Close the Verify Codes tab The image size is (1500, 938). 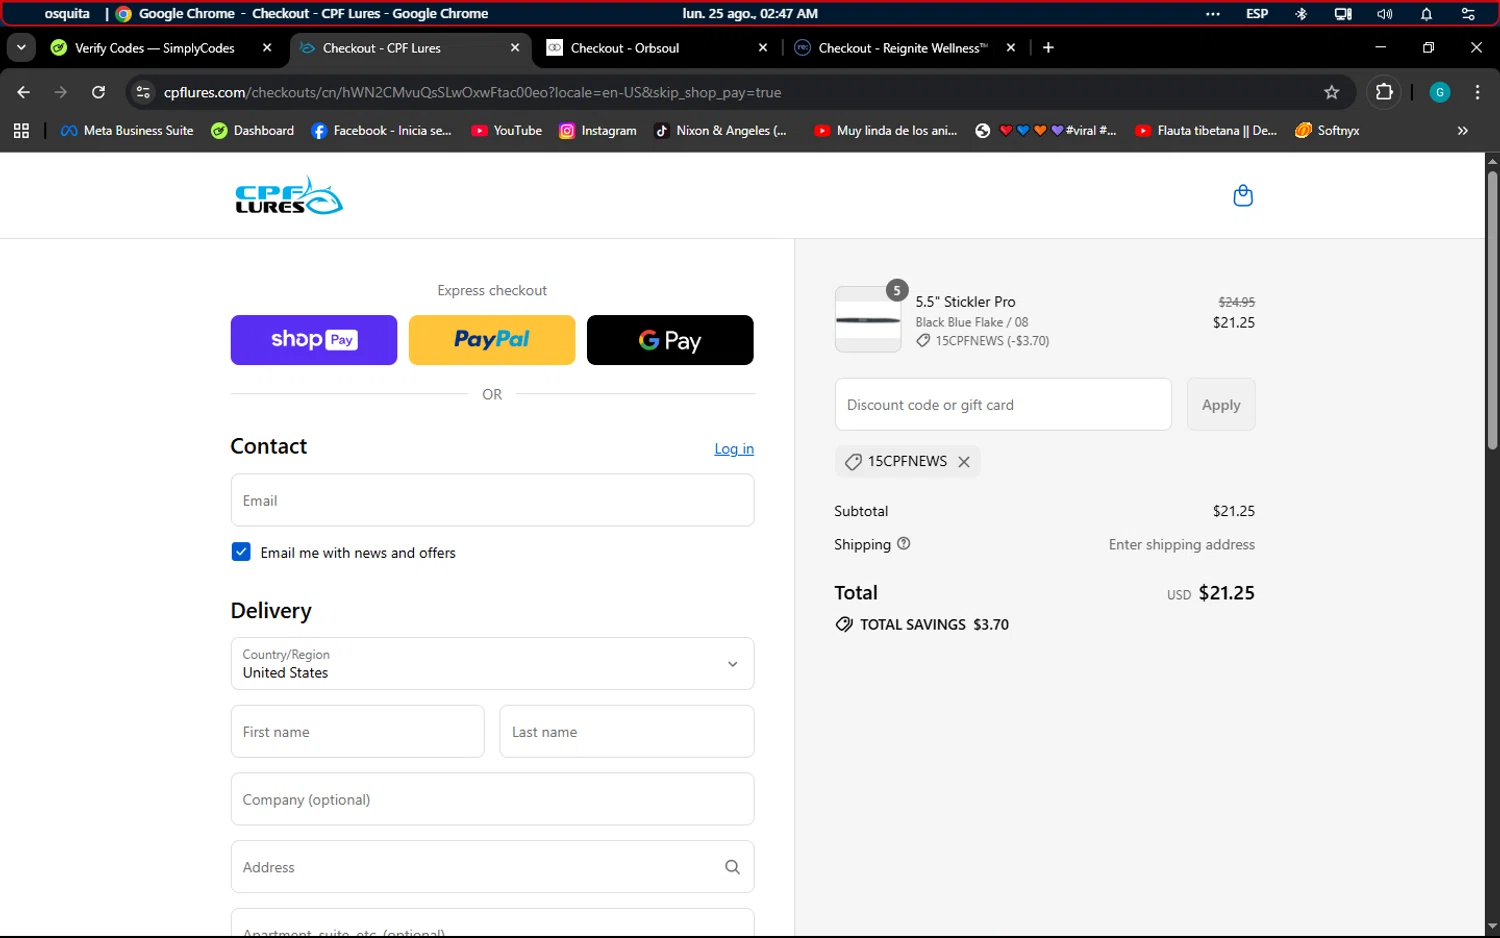pos(267,48)
